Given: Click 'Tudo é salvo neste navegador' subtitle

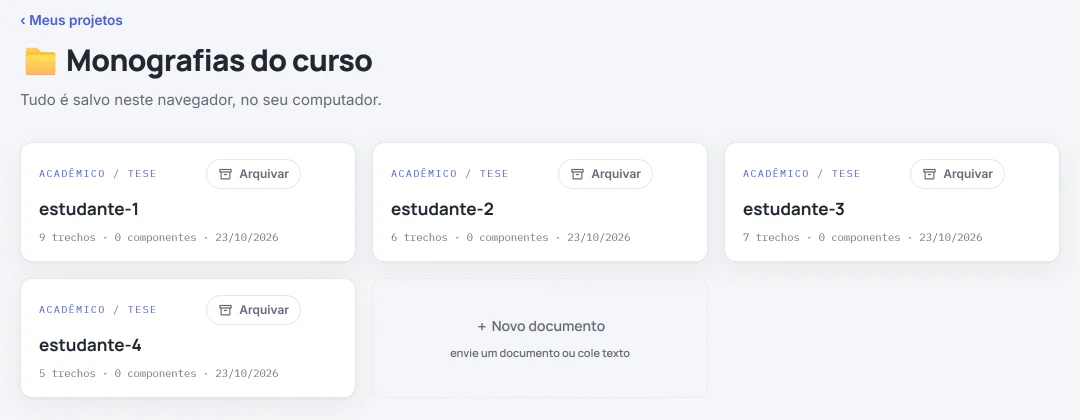Looking at the screenshot, I should pos(201,101).
